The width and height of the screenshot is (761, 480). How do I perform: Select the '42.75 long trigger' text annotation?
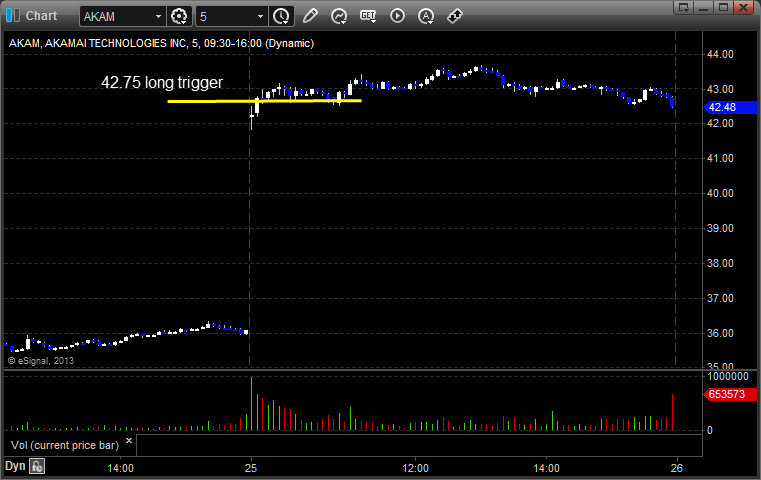pyautogui.click(x=162, y=82)
